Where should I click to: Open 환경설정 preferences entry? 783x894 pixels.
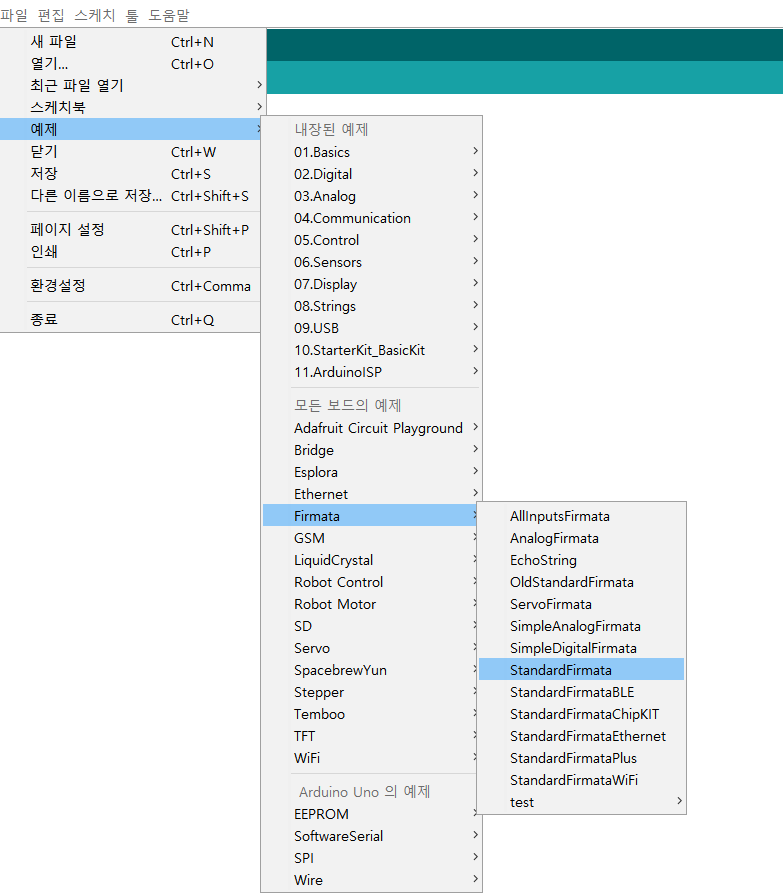132,285
